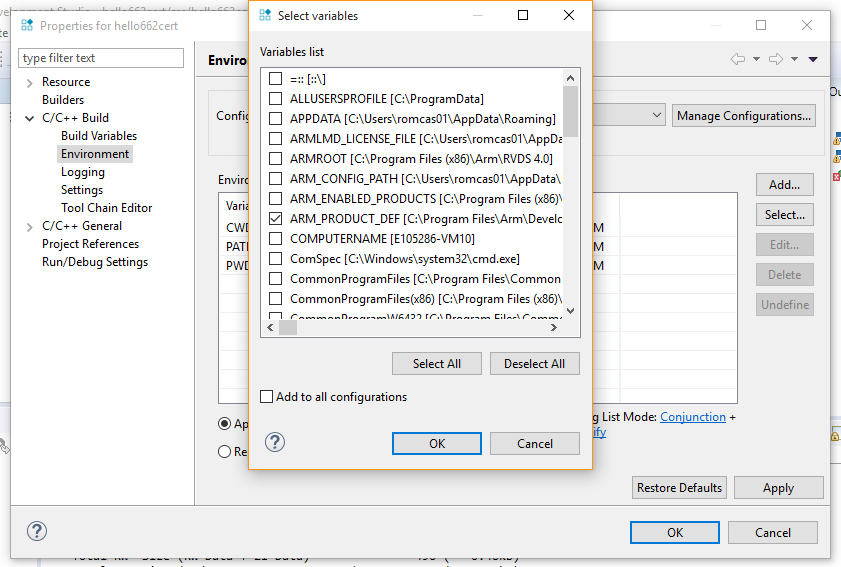Select C/C++ General in the properties tree
Viewport: 841px width, 567px height.
(x=82, y=226)
